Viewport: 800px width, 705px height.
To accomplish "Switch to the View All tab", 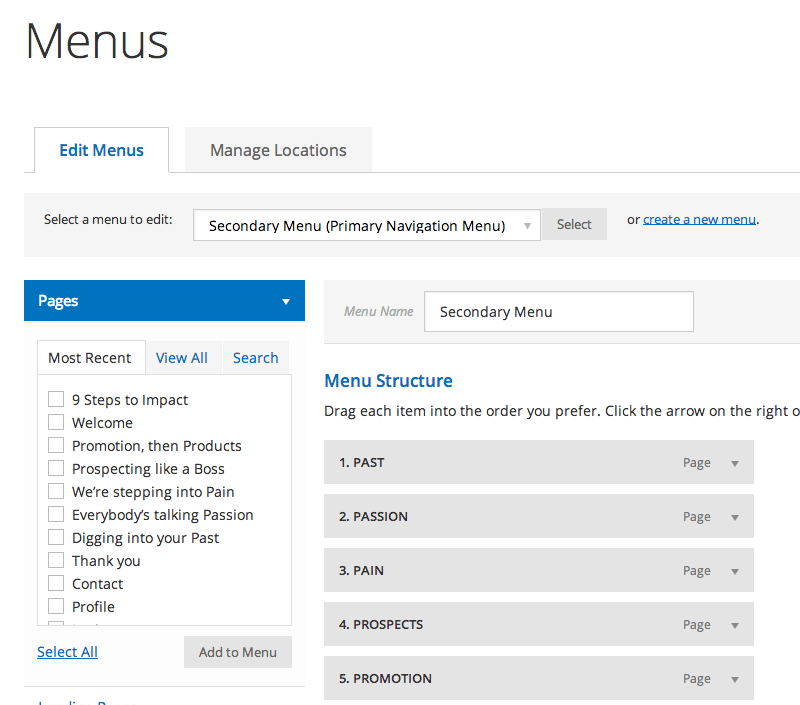I will [182, 357].
